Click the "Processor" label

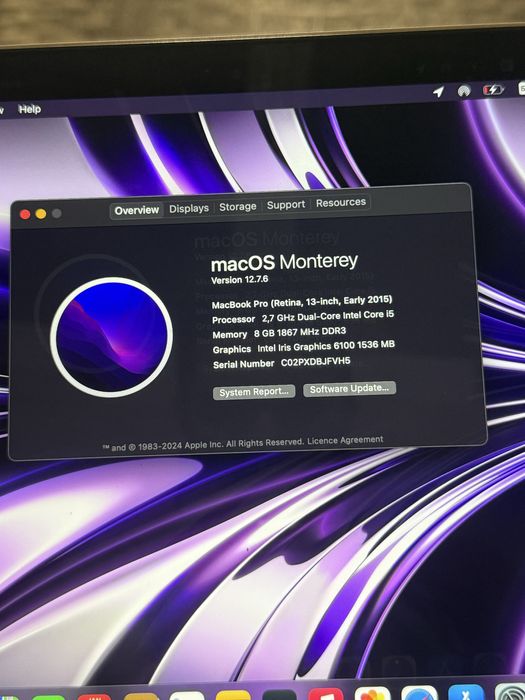coord(233,320)
